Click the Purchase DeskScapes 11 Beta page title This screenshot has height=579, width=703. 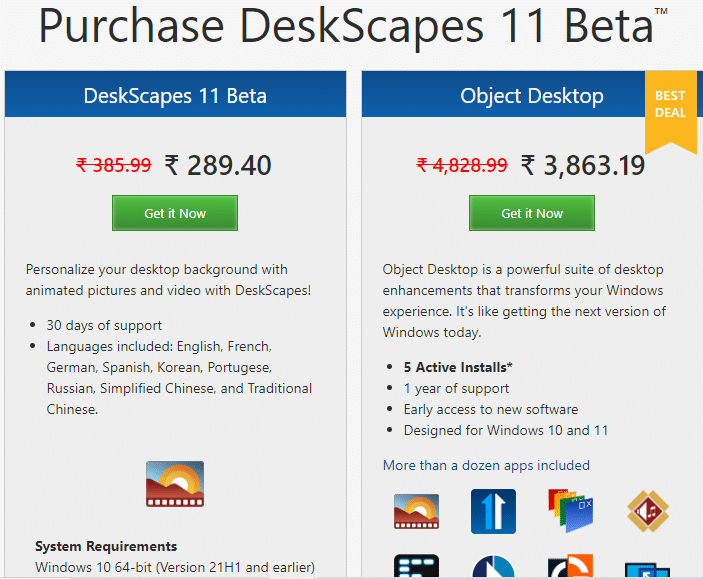352,27
